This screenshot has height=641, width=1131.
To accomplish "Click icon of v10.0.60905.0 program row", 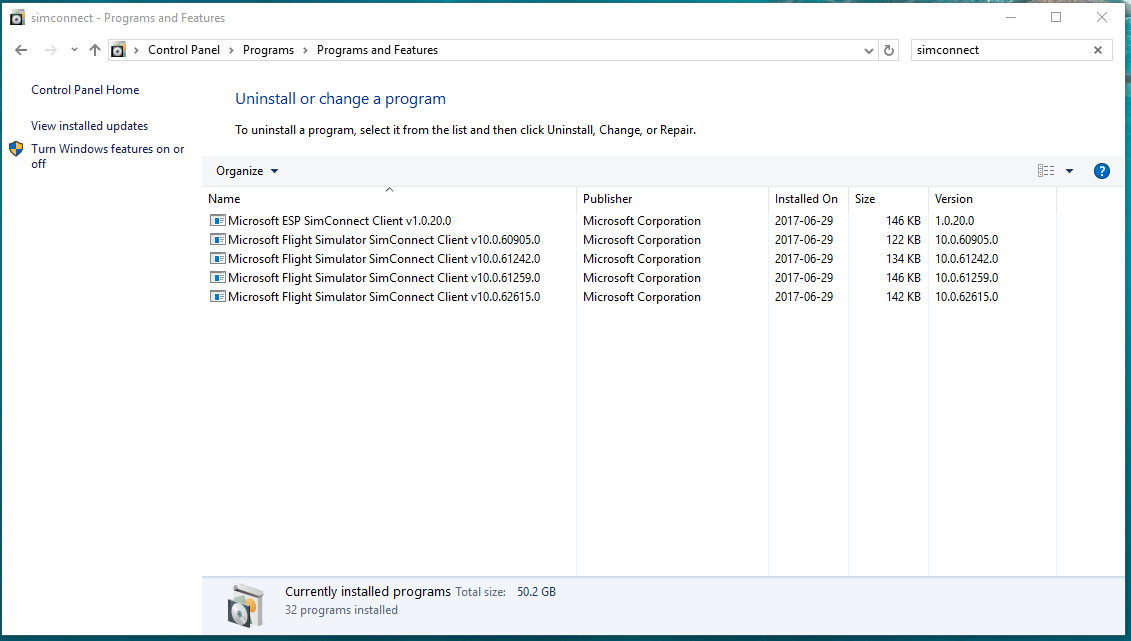I will point(217,239).
